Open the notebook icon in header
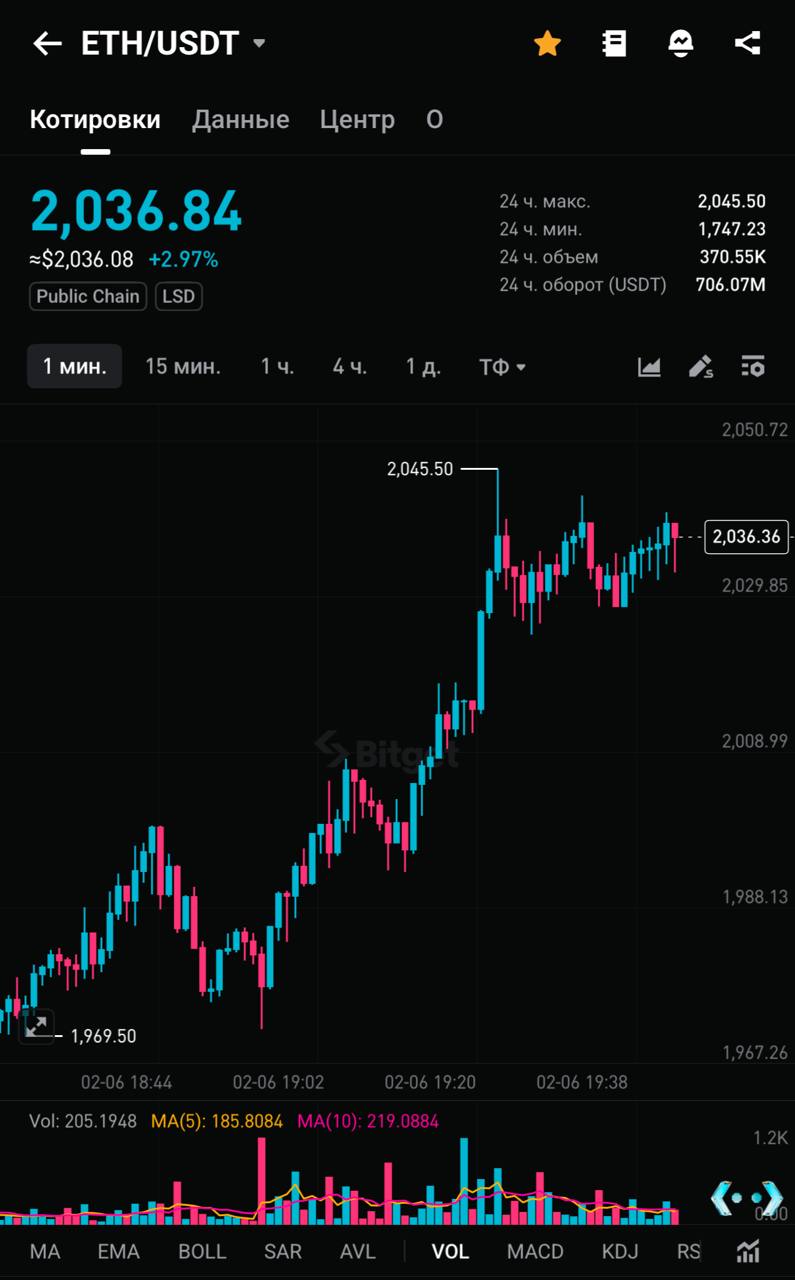 [614, 43]
